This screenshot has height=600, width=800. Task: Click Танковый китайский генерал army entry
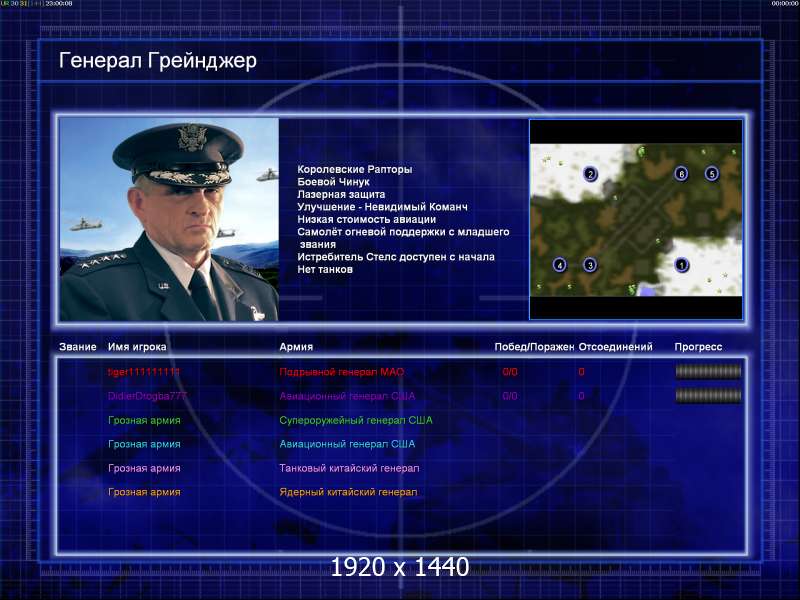(x=349, y=468)
